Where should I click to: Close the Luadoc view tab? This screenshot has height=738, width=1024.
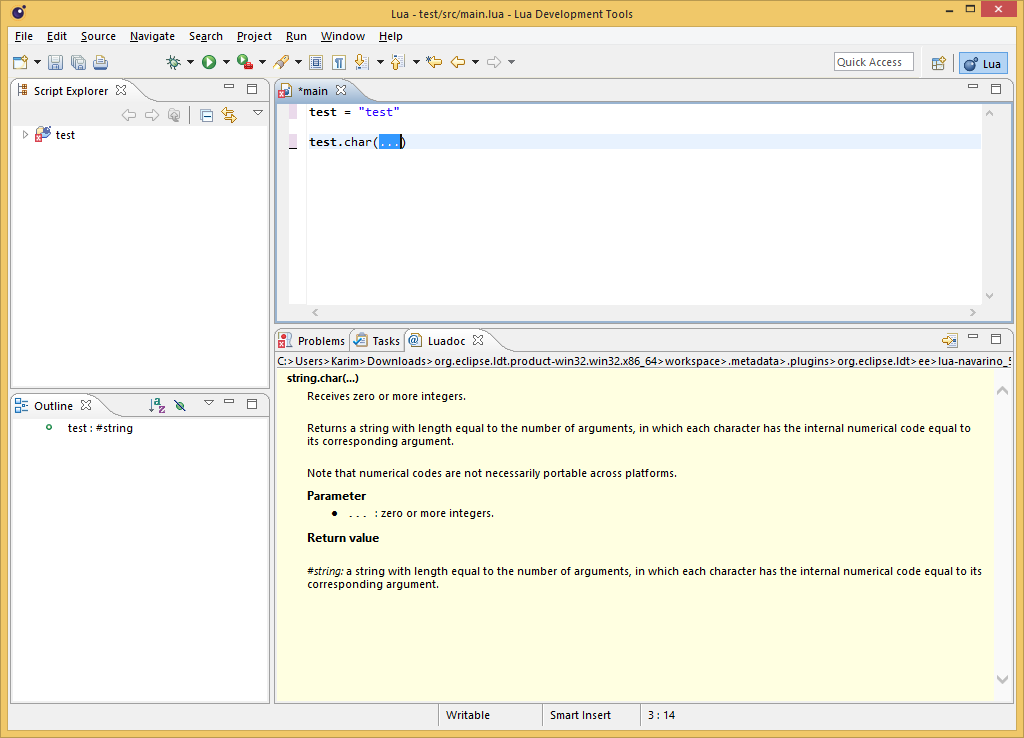pos(478,340)
